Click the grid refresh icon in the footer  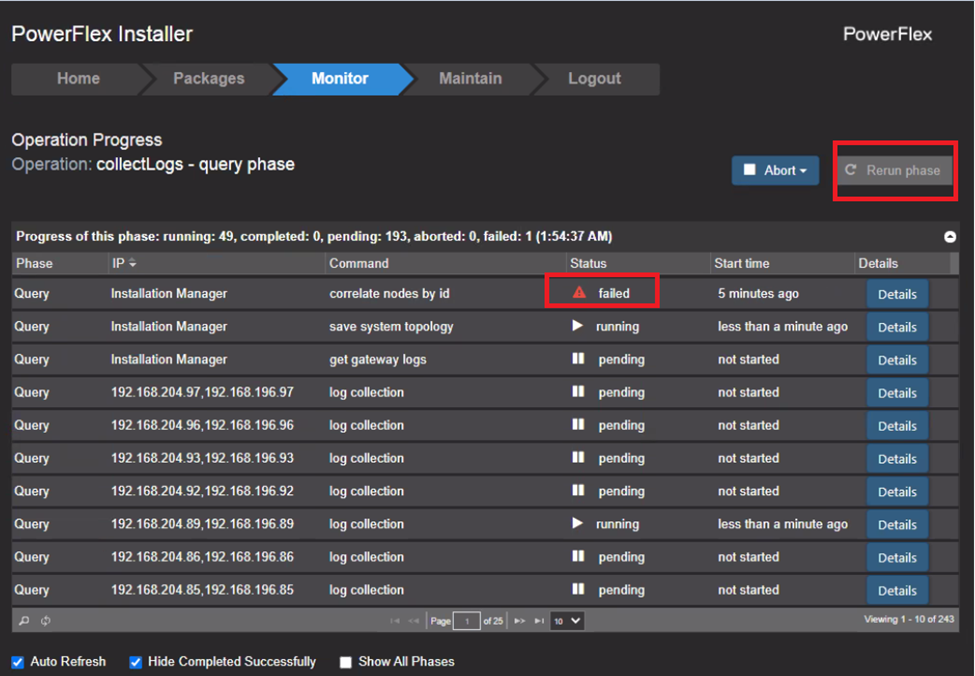pyautogui.click(x=44, y=621)
